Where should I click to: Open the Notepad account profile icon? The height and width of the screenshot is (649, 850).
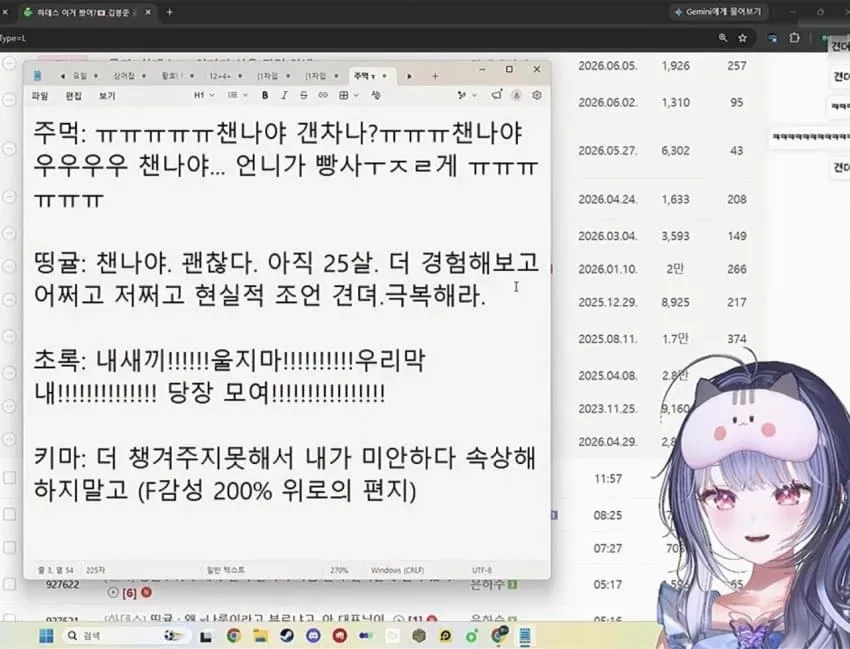[x=517, y=95]
